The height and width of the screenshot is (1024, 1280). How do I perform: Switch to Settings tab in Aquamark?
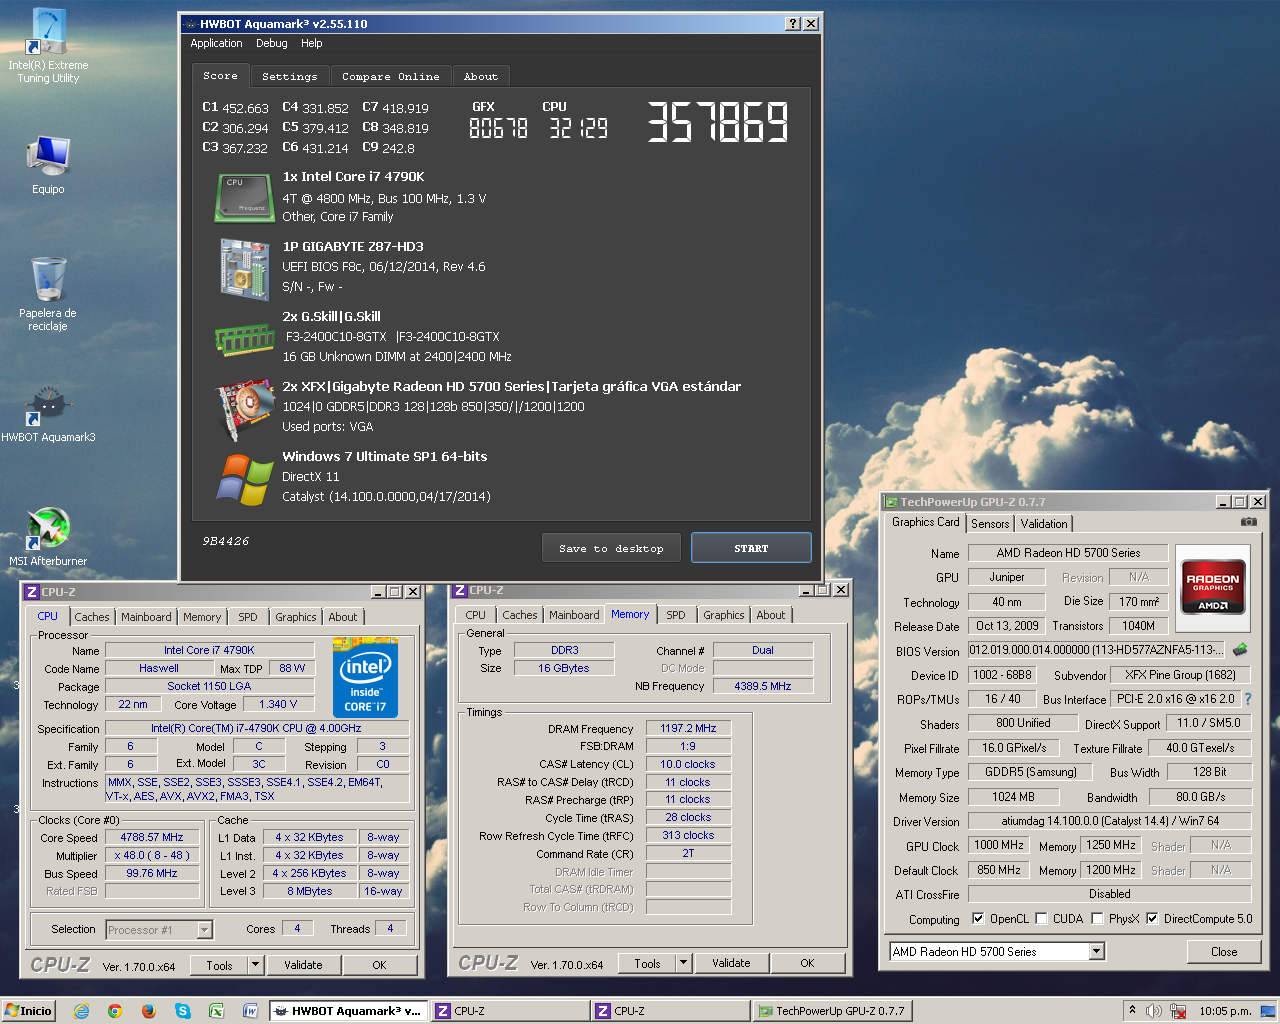(x=289, y=76)
